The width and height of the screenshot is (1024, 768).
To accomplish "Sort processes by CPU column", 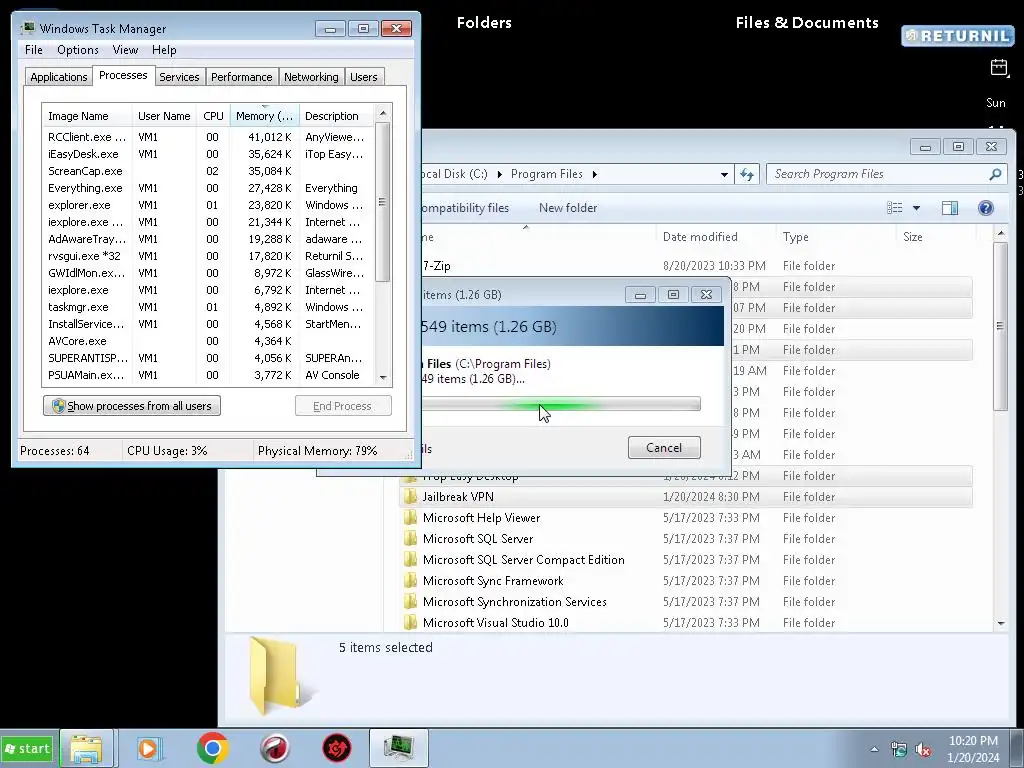I will tap(213, 116).
